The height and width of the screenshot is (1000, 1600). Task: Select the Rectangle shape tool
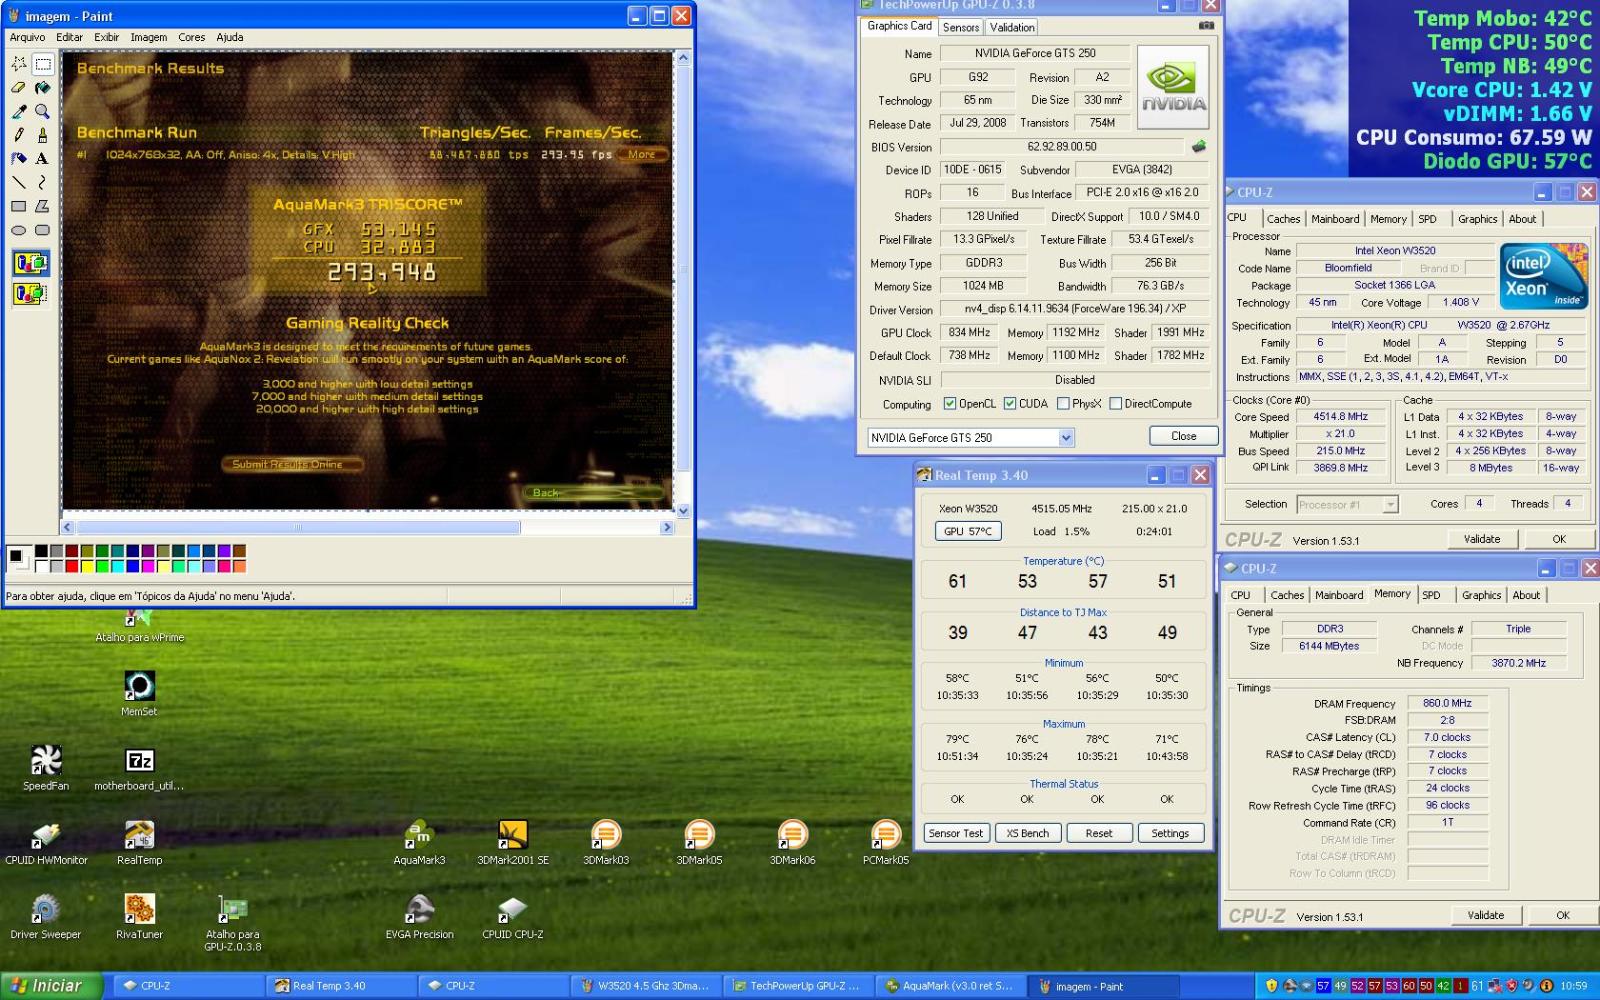[x=19, y=206]
